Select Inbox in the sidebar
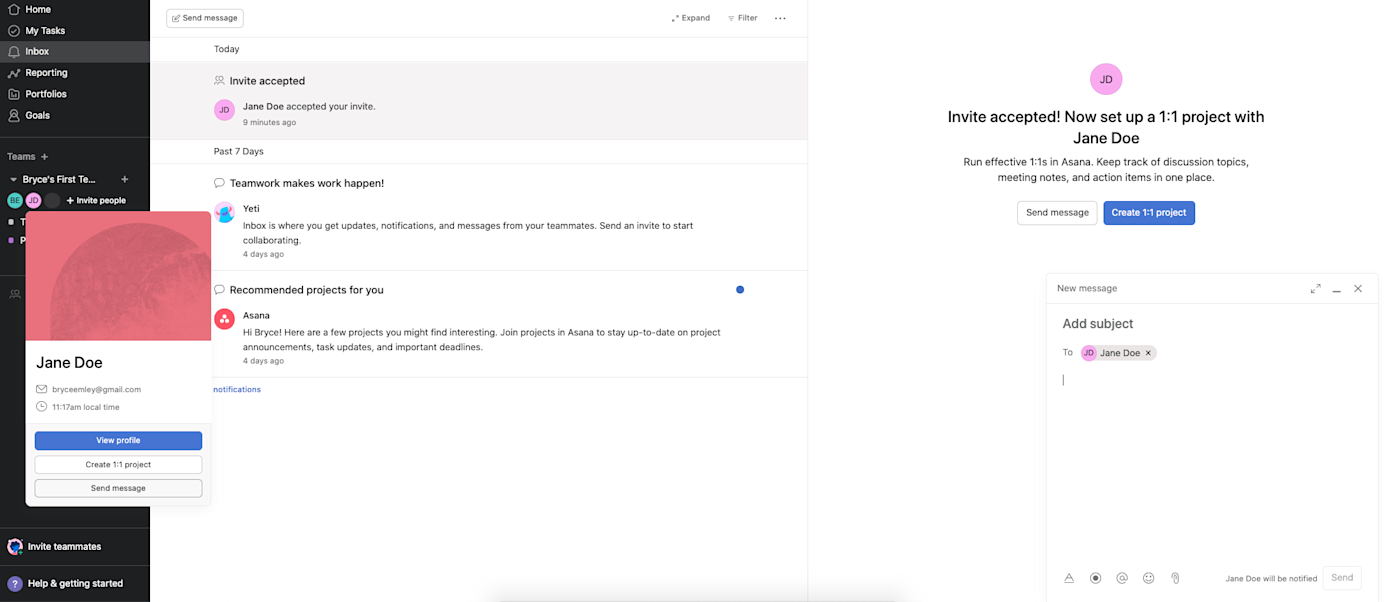The height and width of the screenshot is (602, 1400). 75,52
